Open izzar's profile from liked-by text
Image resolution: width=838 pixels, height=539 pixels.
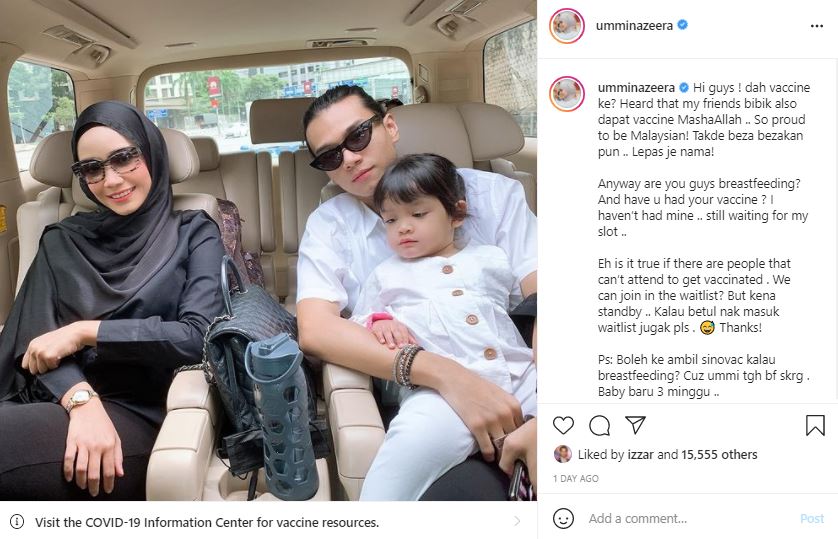pos(640,455)
